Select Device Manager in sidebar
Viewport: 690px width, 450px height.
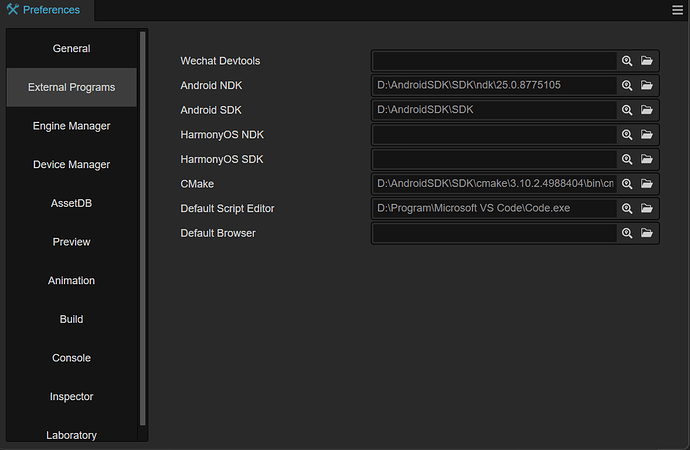tap(71, 165)
